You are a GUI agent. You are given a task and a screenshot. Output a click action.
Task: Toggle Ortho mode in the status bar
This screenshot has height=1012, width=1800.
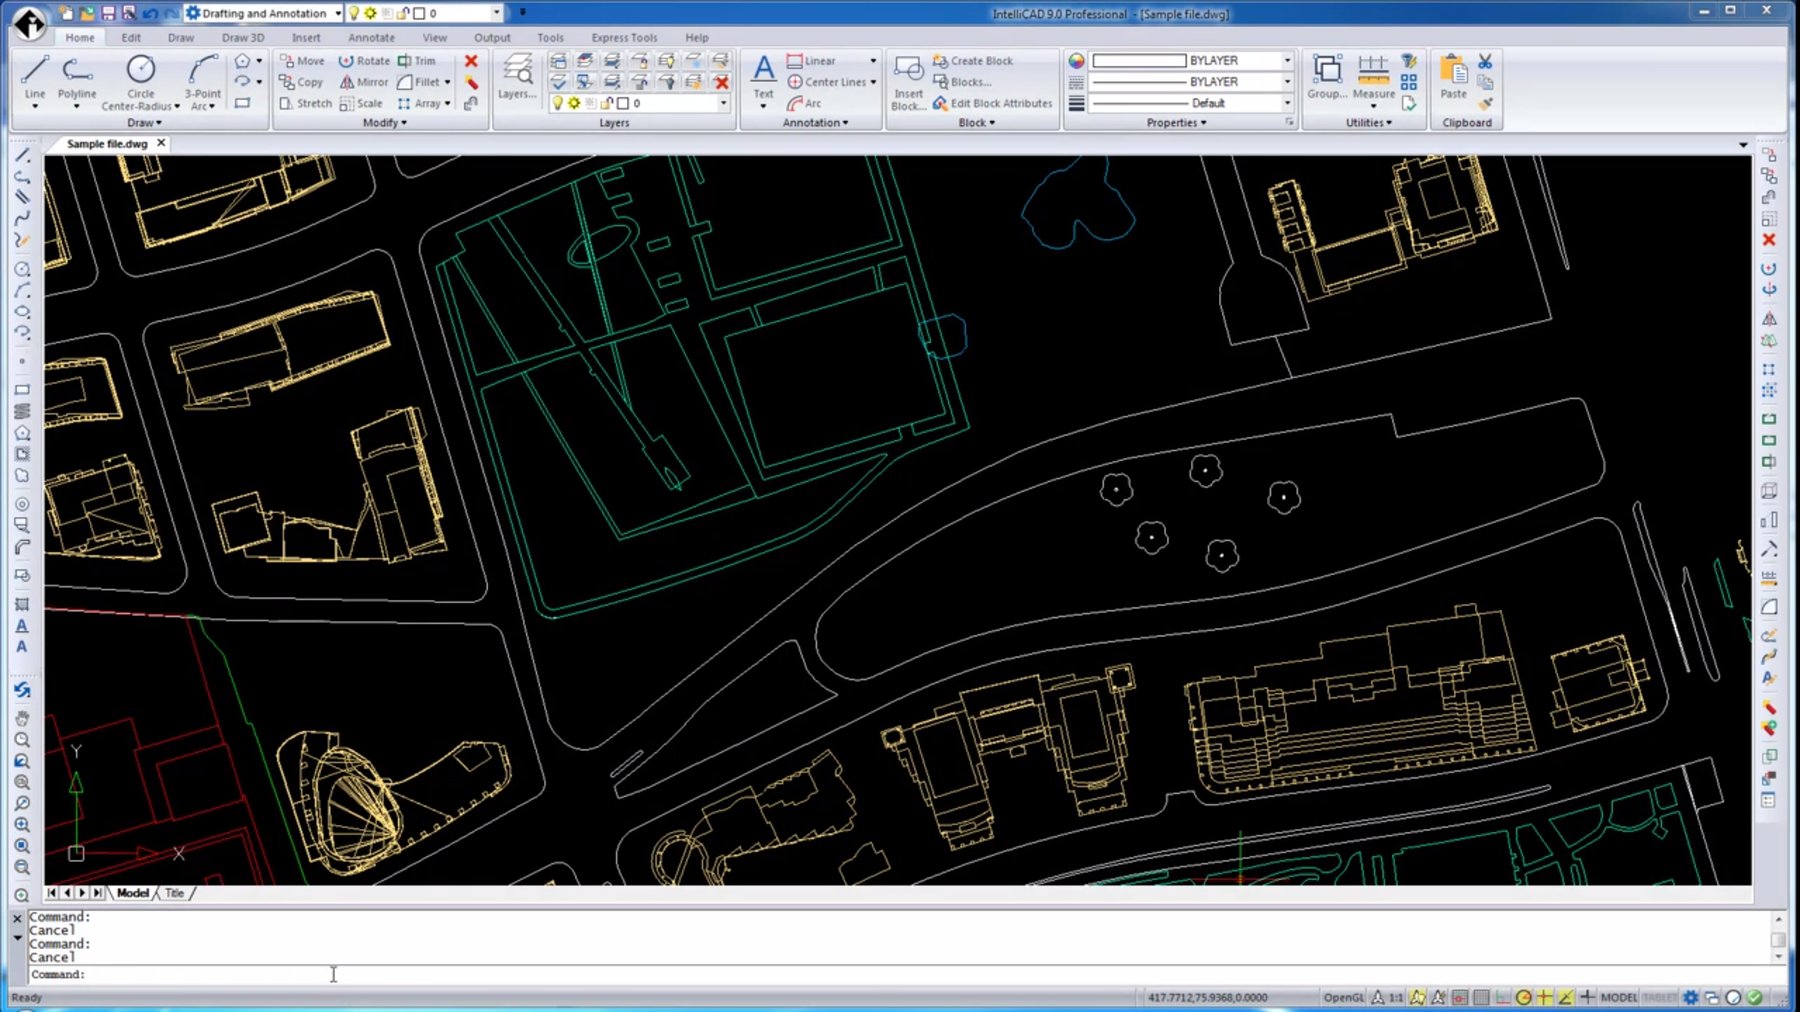(x=1503, y=997)
